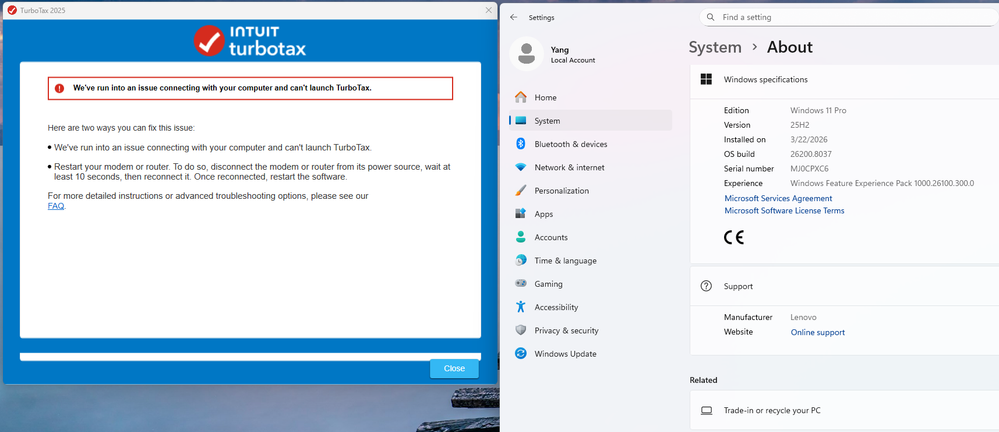The image size is (999, 432).
Task: Close the TurboTax 2025 window
Action: (489, 10)
